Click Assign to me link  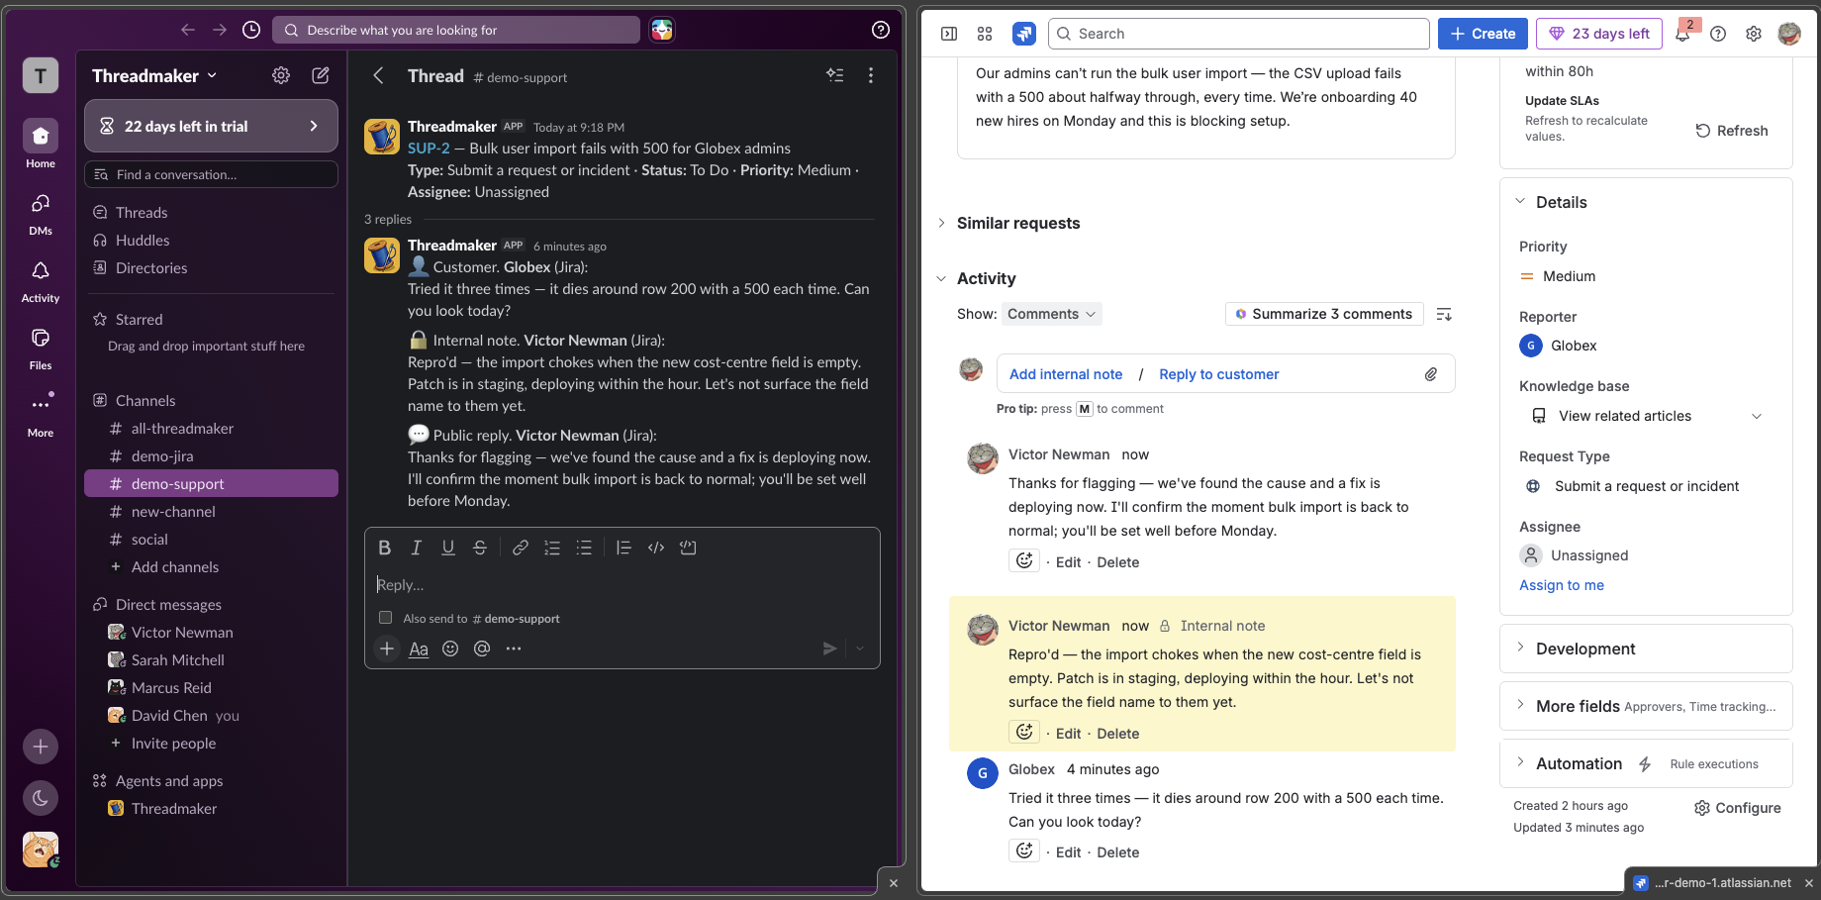1561,585
